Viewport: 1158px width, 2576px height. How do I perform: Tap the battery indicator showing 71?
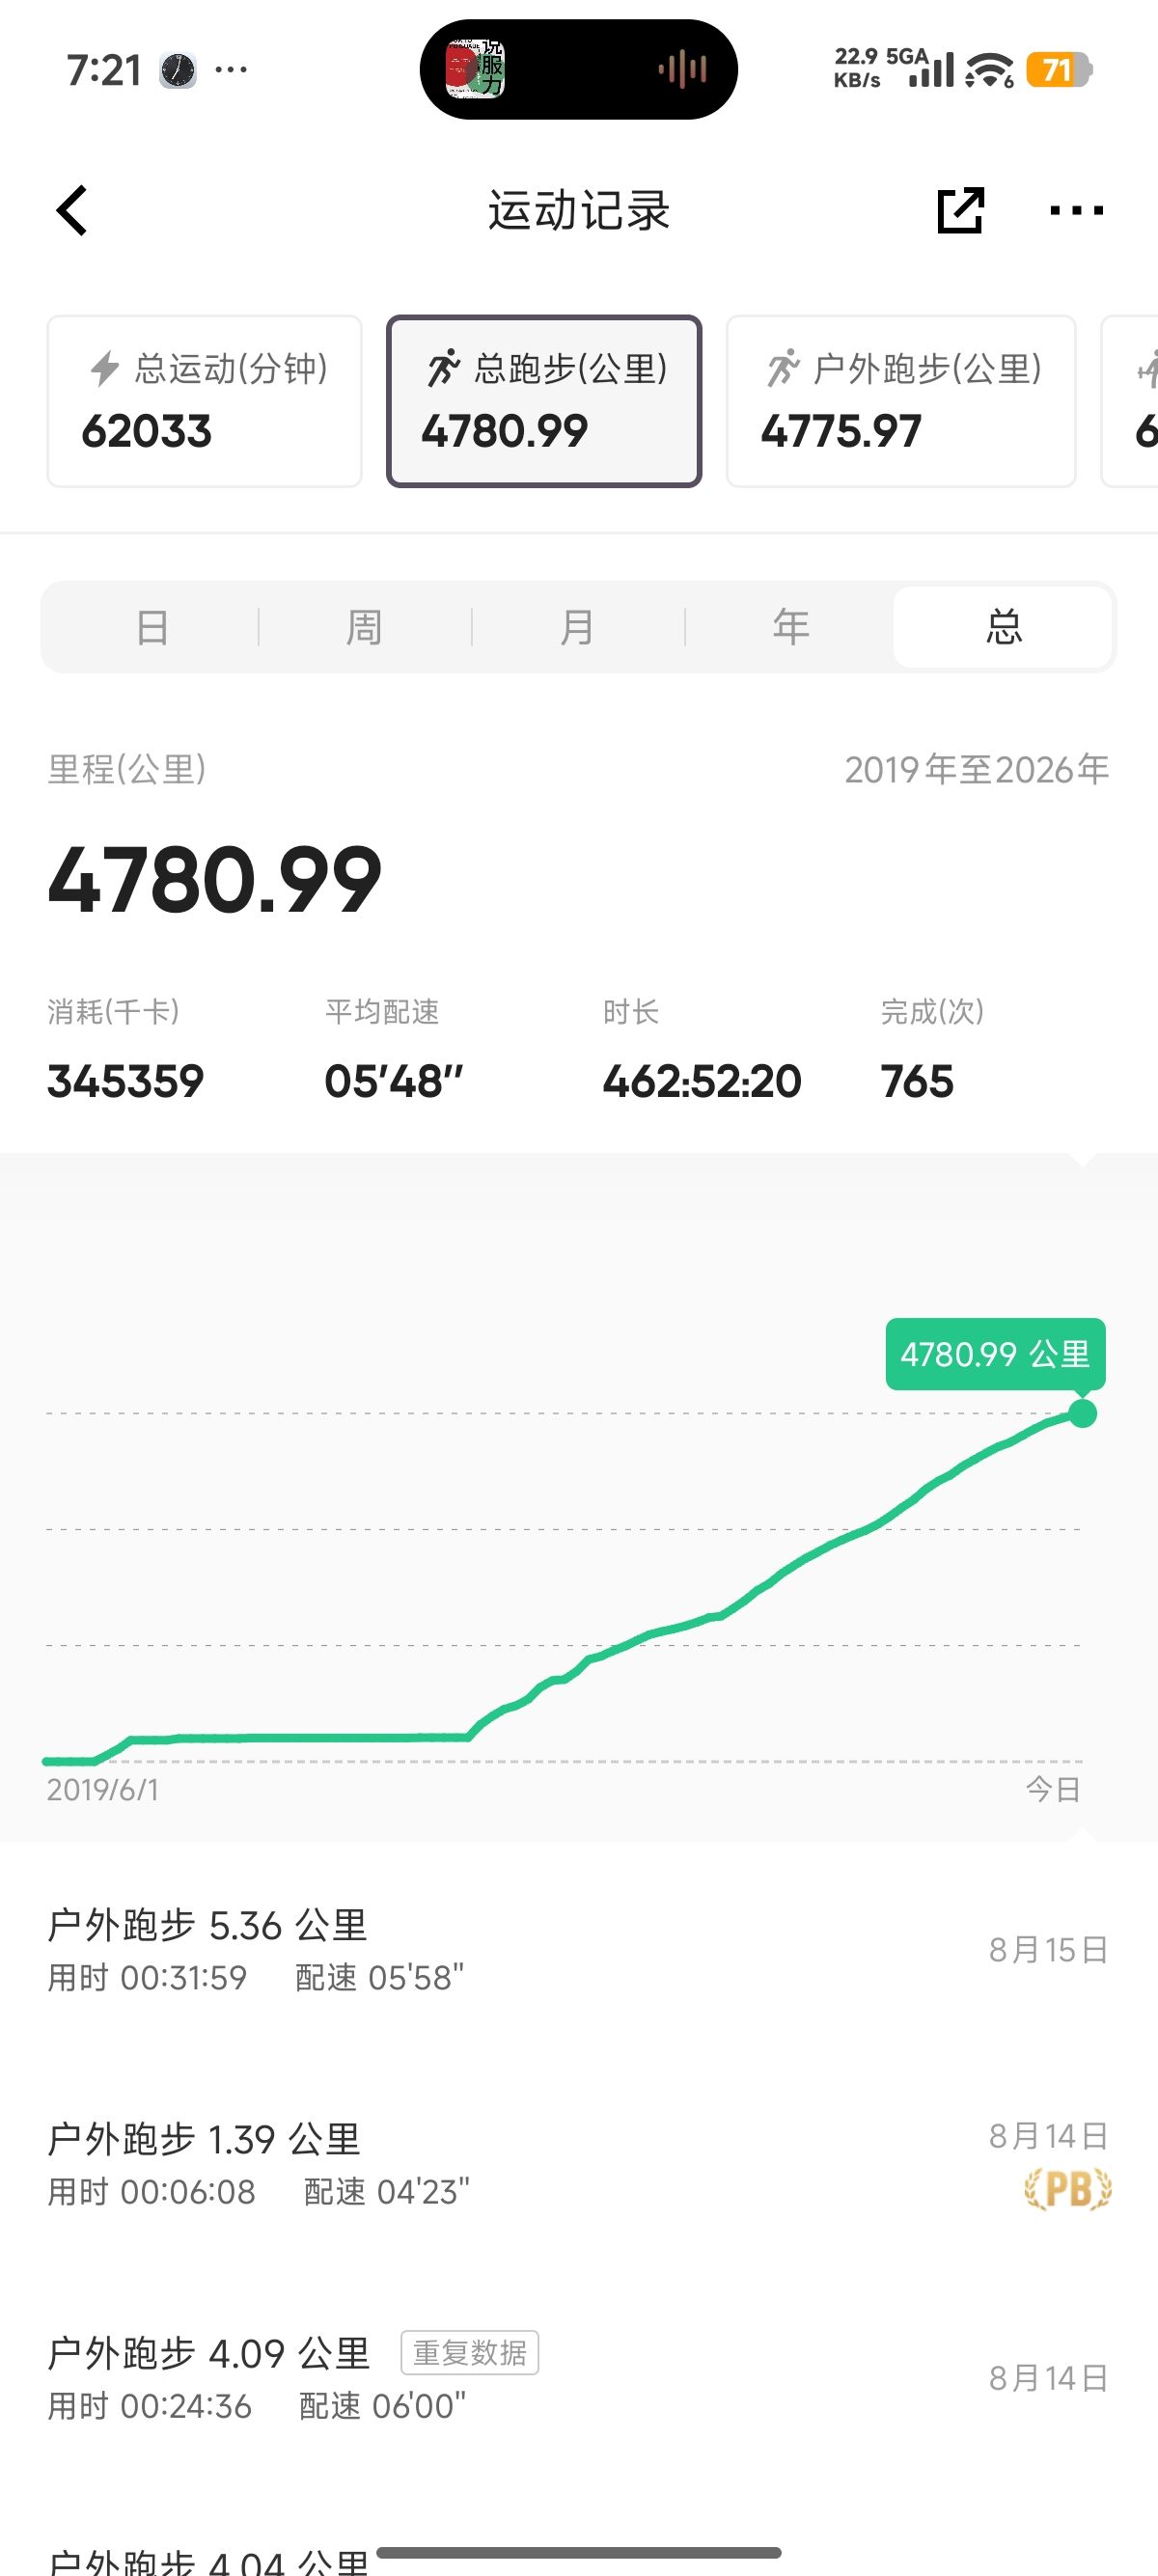coord(1058,70)
